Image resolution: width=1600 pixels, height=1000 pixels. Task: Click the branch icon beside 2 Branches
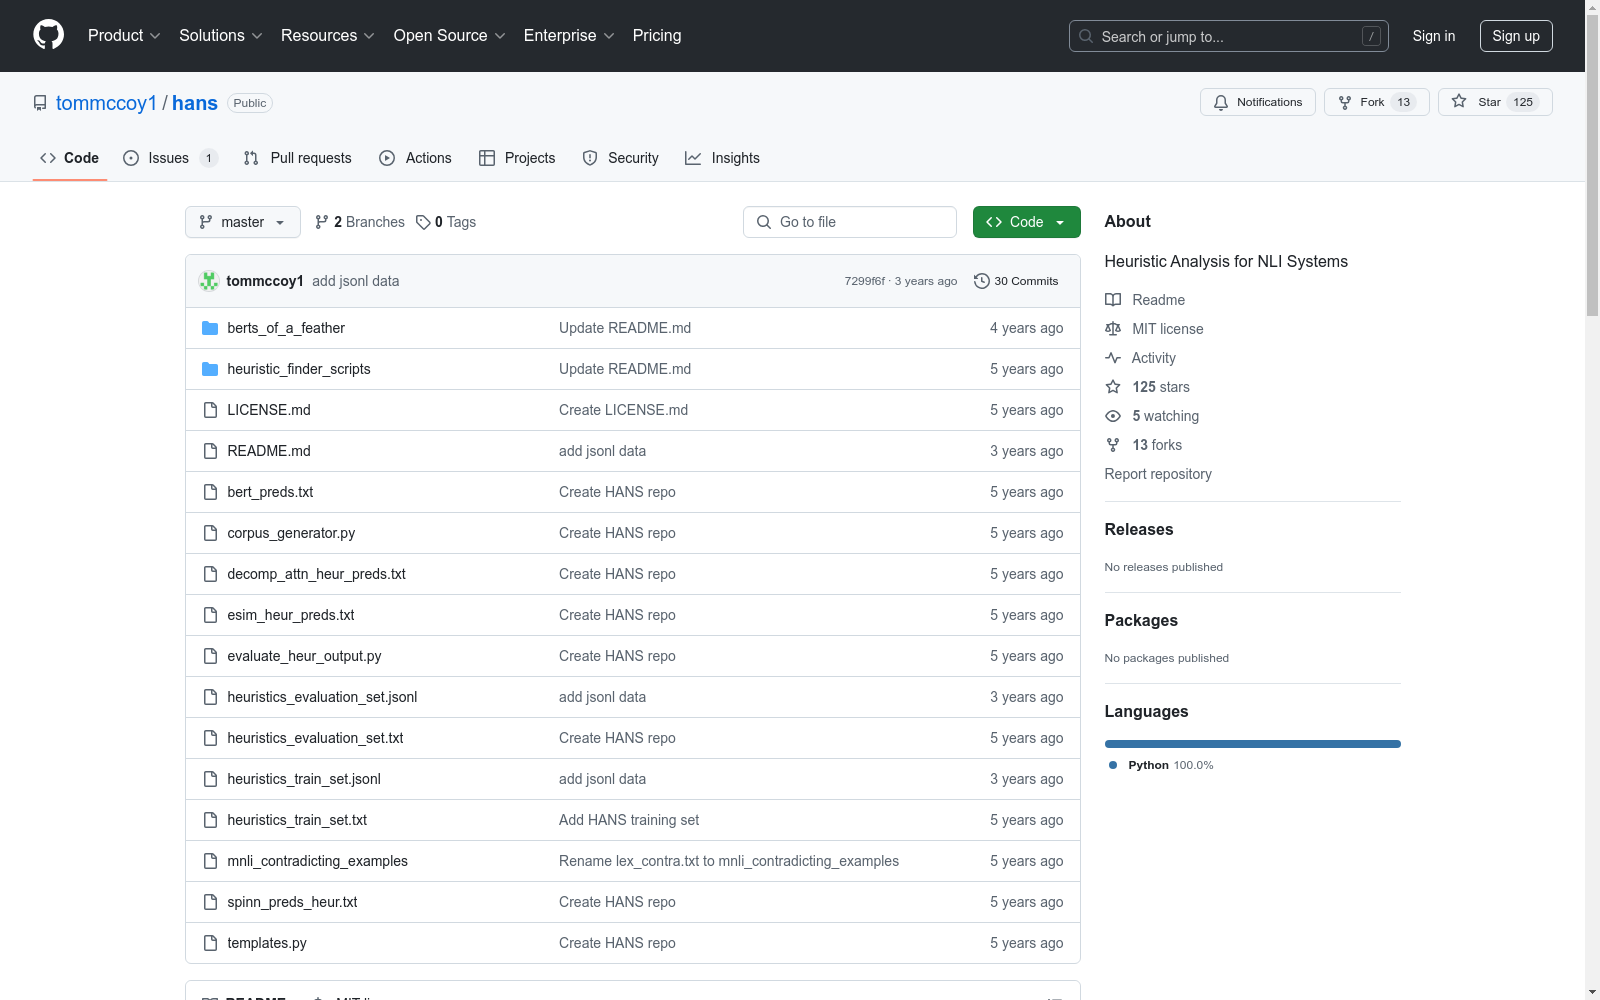pos(322,222)
